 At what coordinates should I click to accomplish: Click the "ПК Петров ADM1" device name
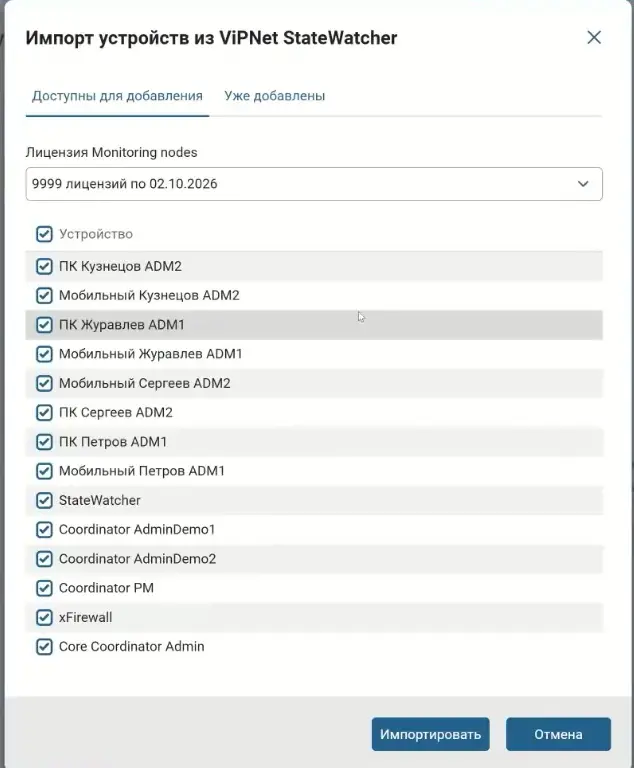[113, 442]
